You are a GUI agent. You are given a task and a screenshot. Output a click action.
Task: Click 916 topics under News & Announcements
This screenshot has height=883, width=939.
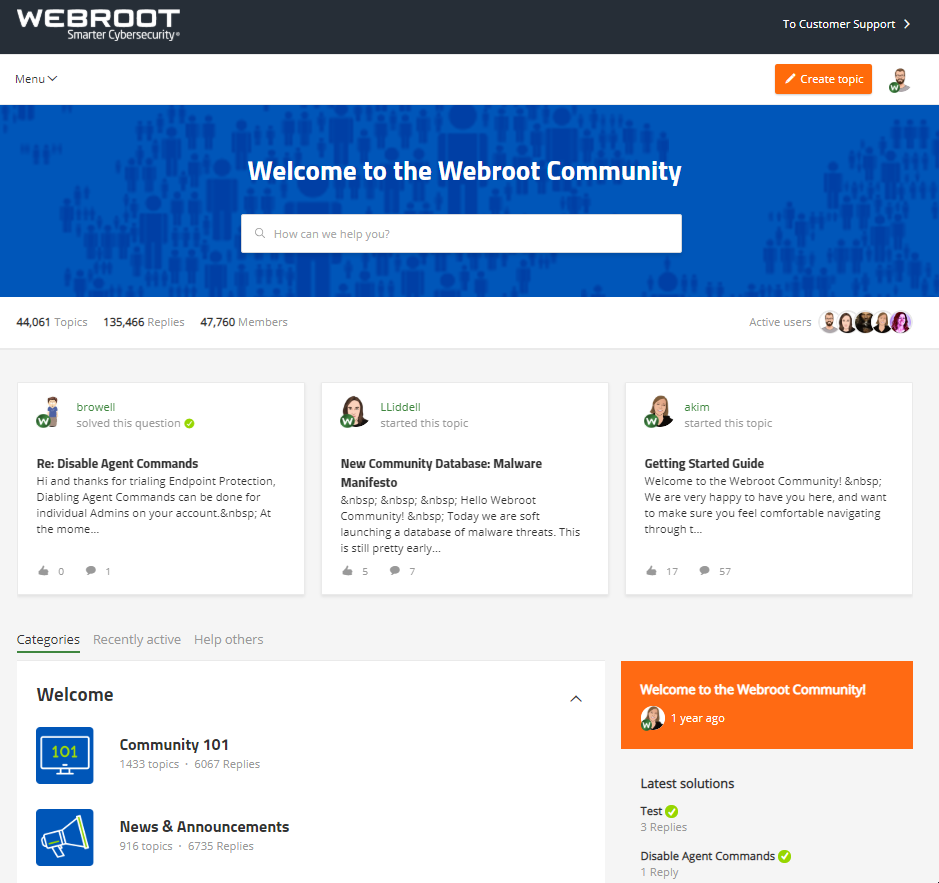coord(146,846)
